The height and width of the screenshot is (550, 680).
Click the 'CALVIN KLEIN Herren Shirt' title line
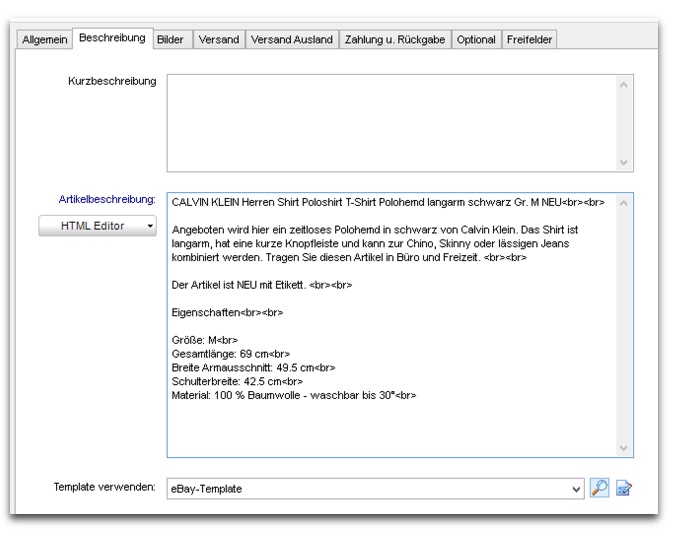tap(388, 203)
